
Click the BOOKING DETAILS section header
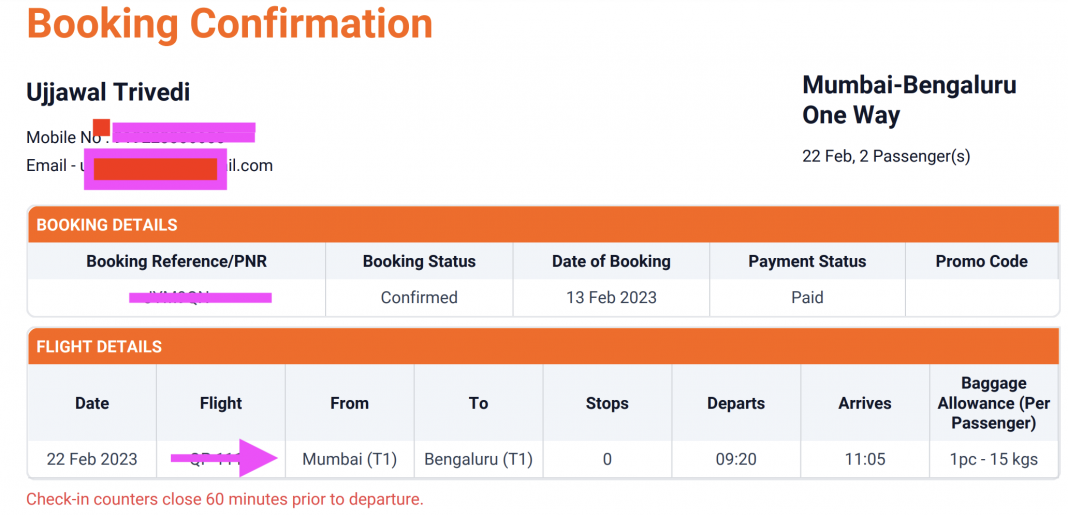(x=107, y=225)
